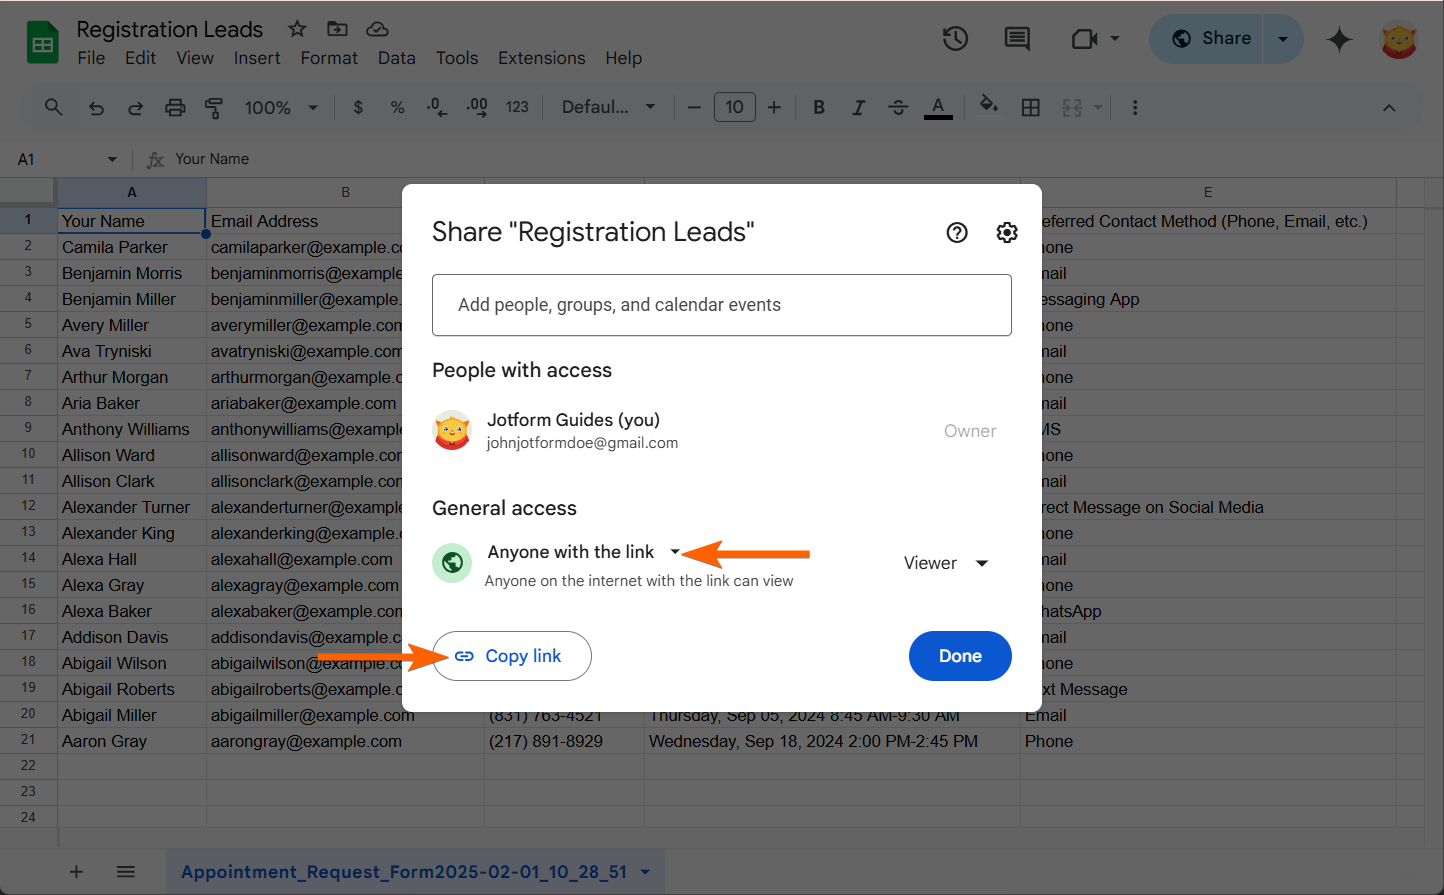1444x895 pixels.
Task: Open the borders tool
Action: coord(1031,108)
